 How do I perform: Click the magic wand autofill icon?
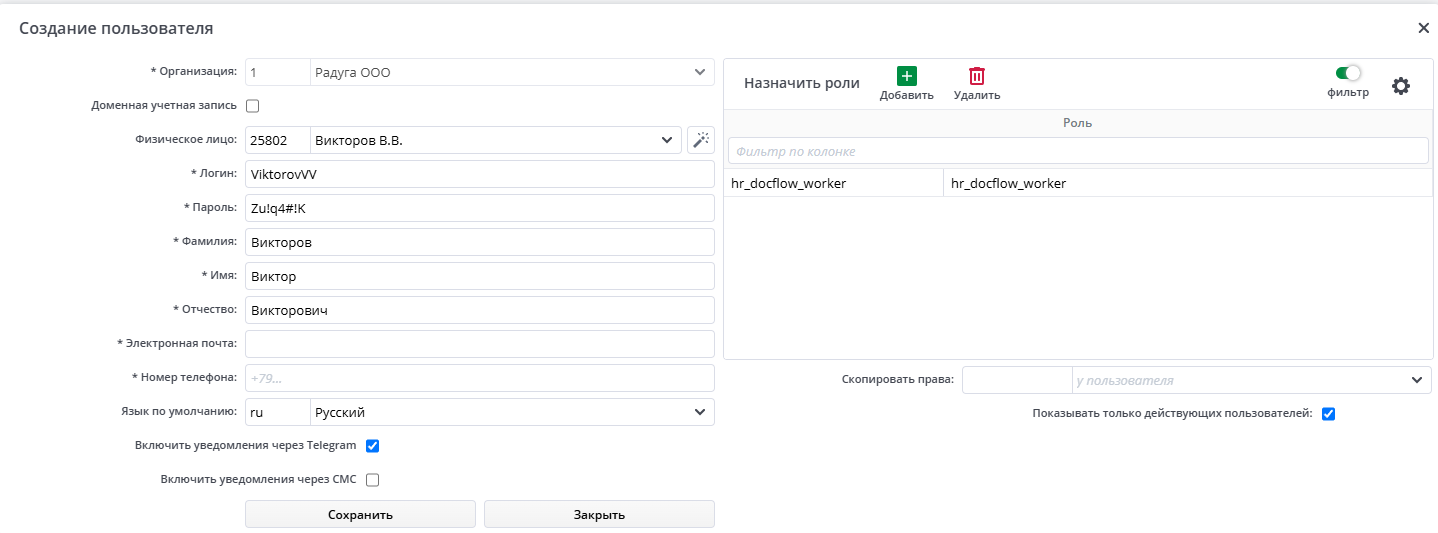701,140
